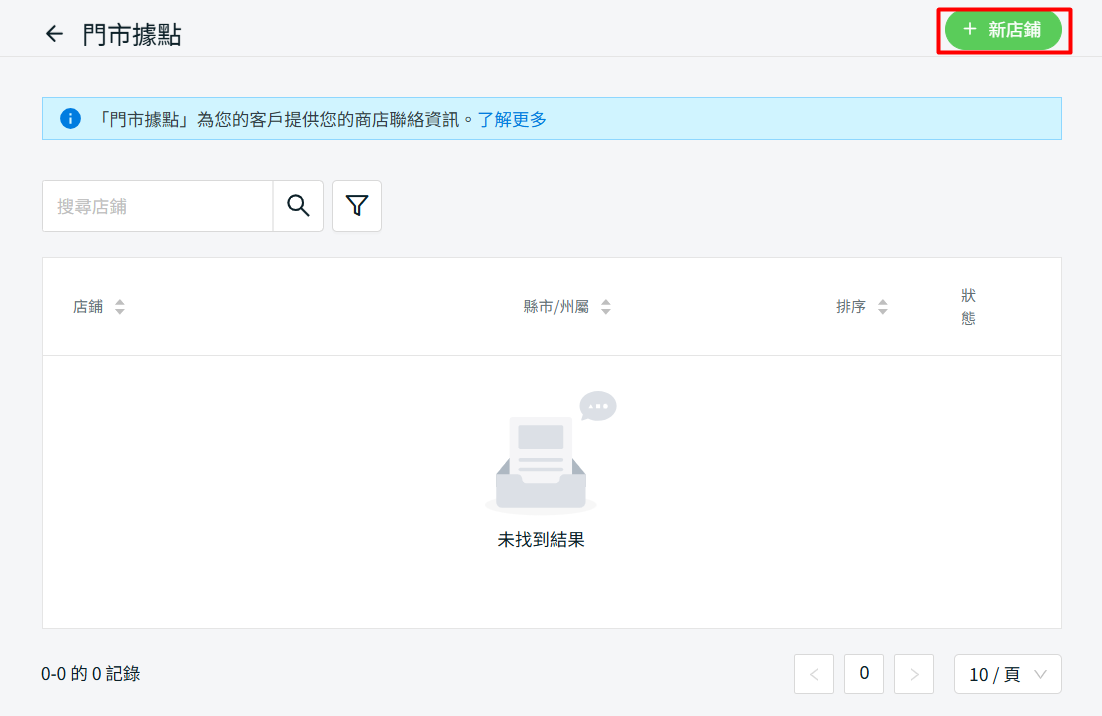Click the 店鋪 column header label

click(88, 307)
